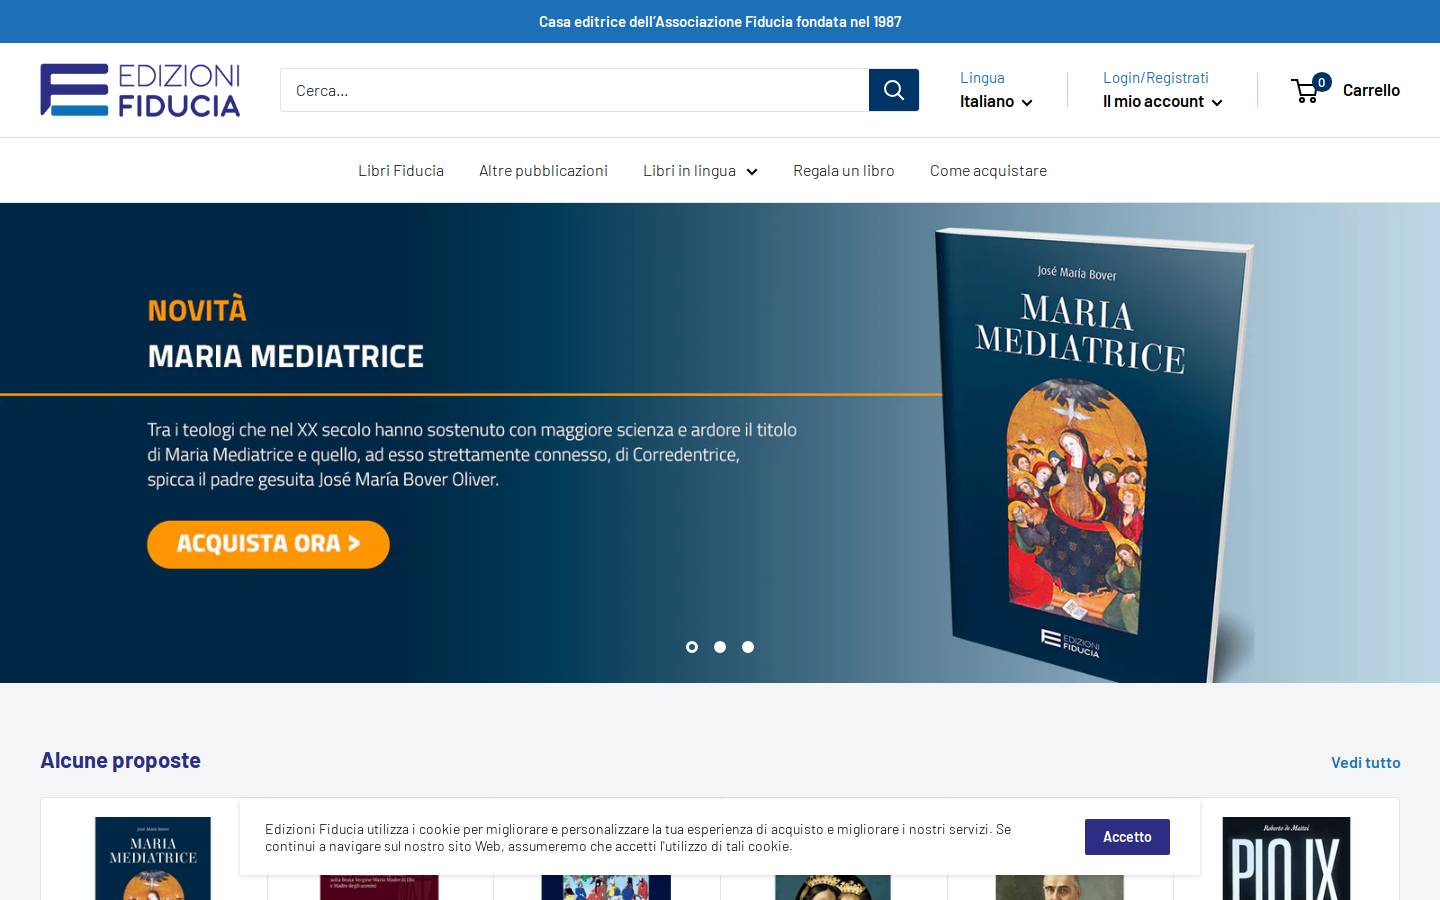Open the Il mio account dropdown
Image resolution: width=1440 pixels, height=900 pixels.
coord(1162,101)
